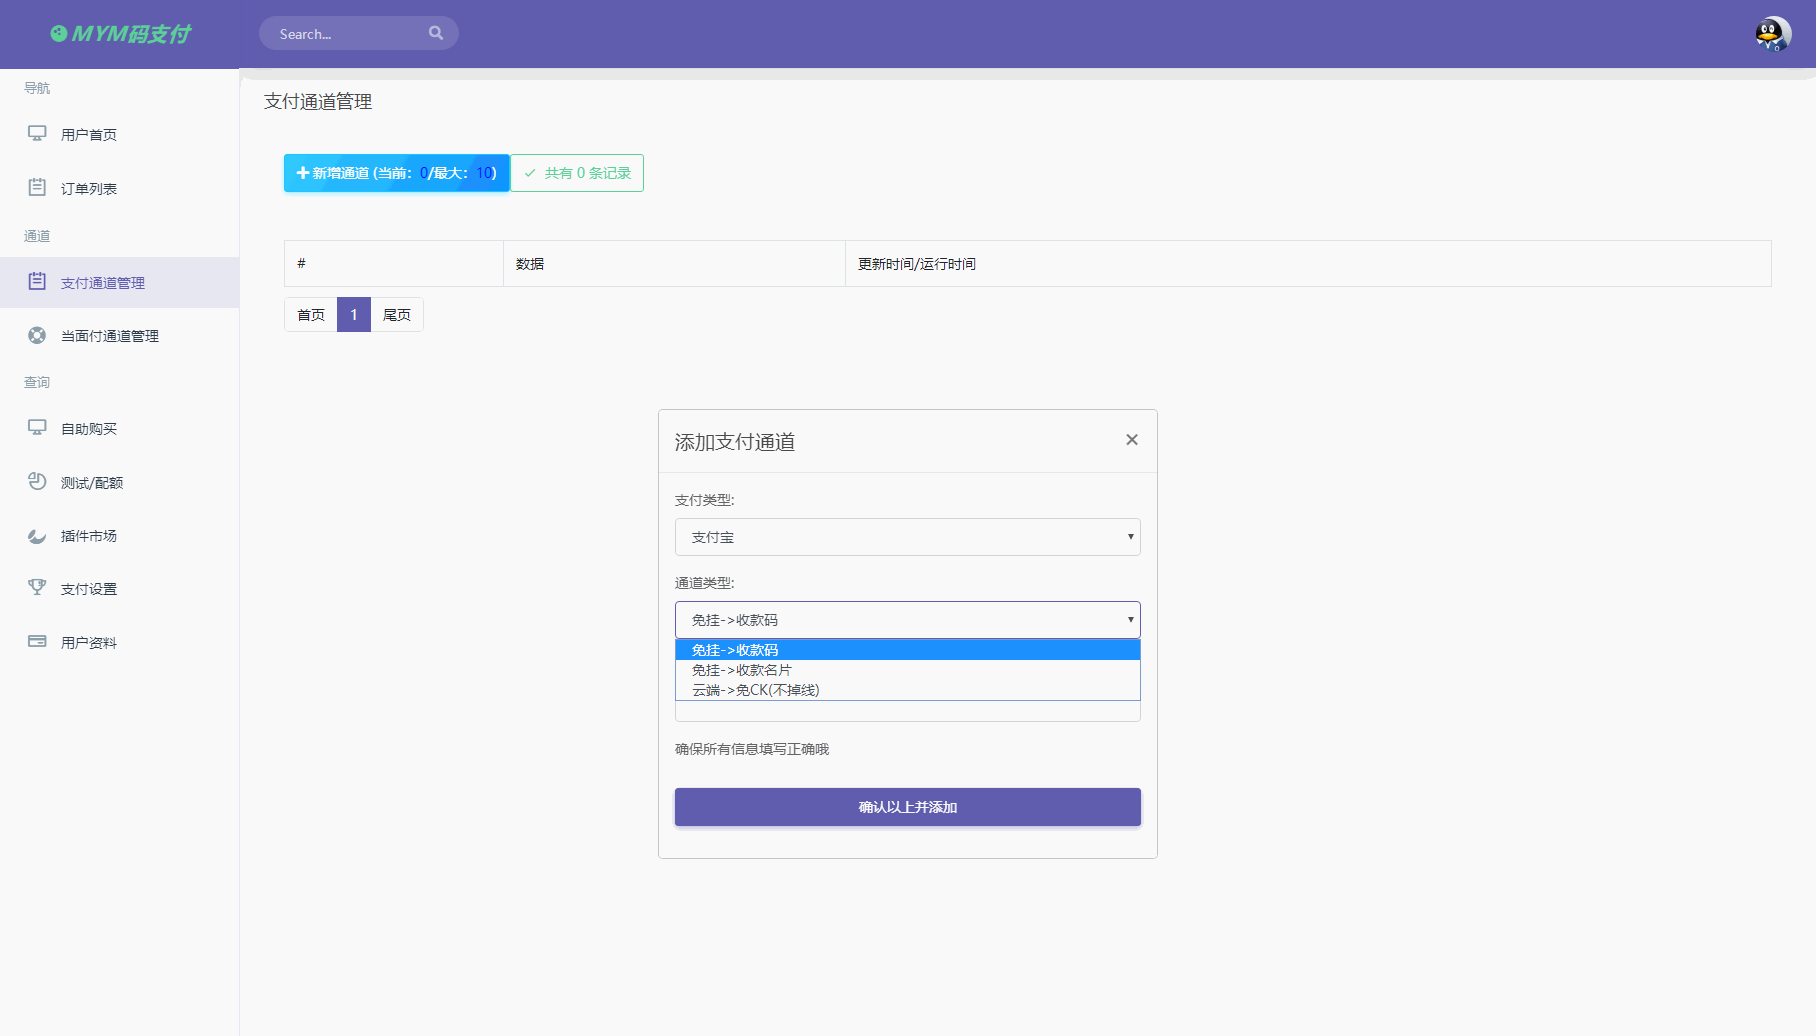This screenshot has height=1036, width=1816.
Task: Click the card icon beside 用户资料
Action: 37,641
